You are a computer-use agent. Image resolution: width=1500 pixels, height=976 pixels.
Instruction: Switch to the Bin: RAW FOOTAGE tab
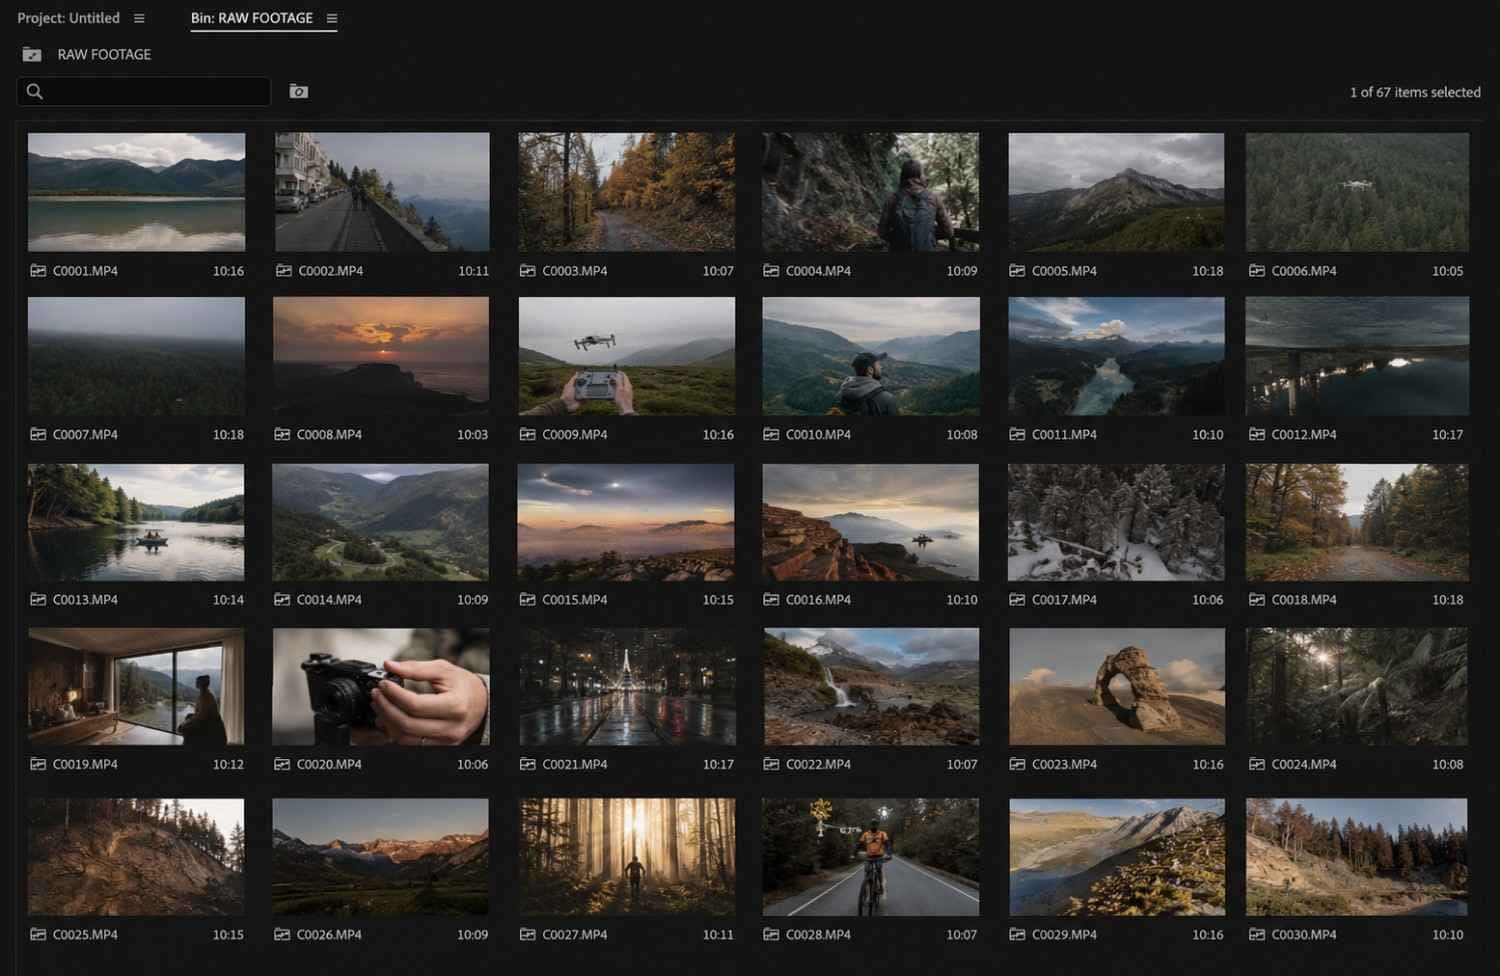pyautogui.click(x=252, y=18)
